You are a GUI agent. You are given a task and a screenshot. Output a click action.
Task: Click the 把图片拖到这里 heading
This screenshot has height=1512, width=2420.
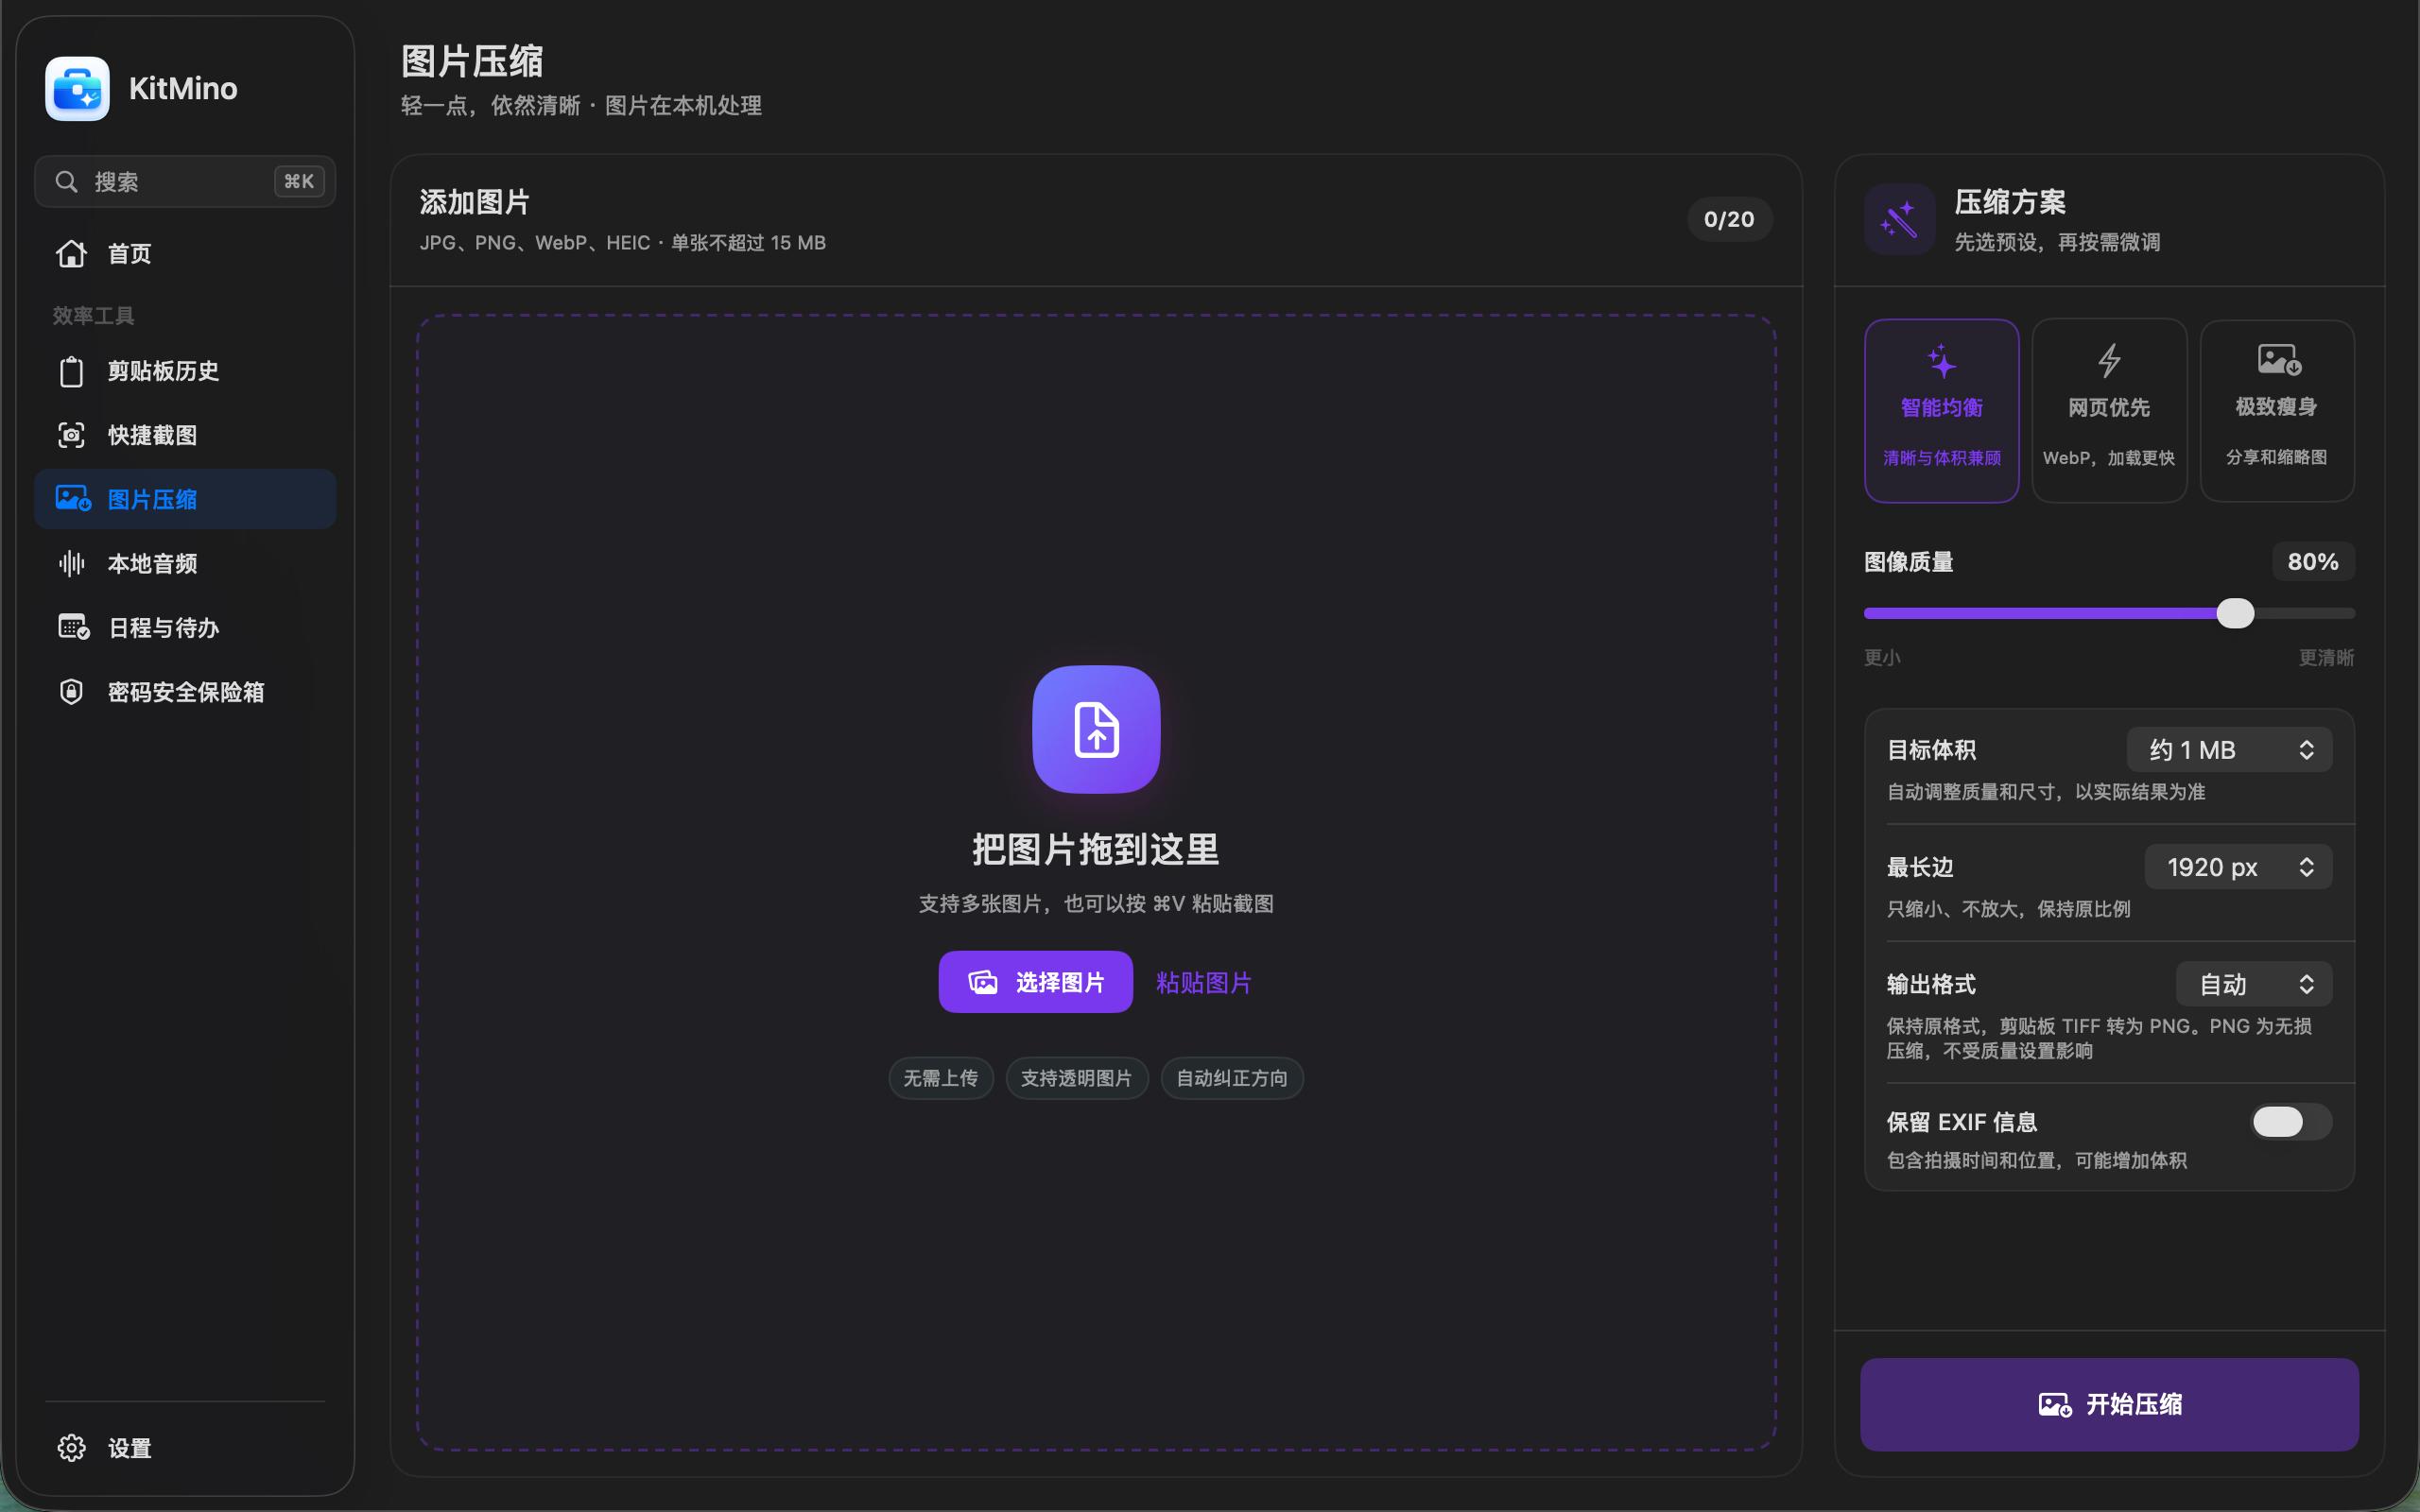(x=1096, y=849)
